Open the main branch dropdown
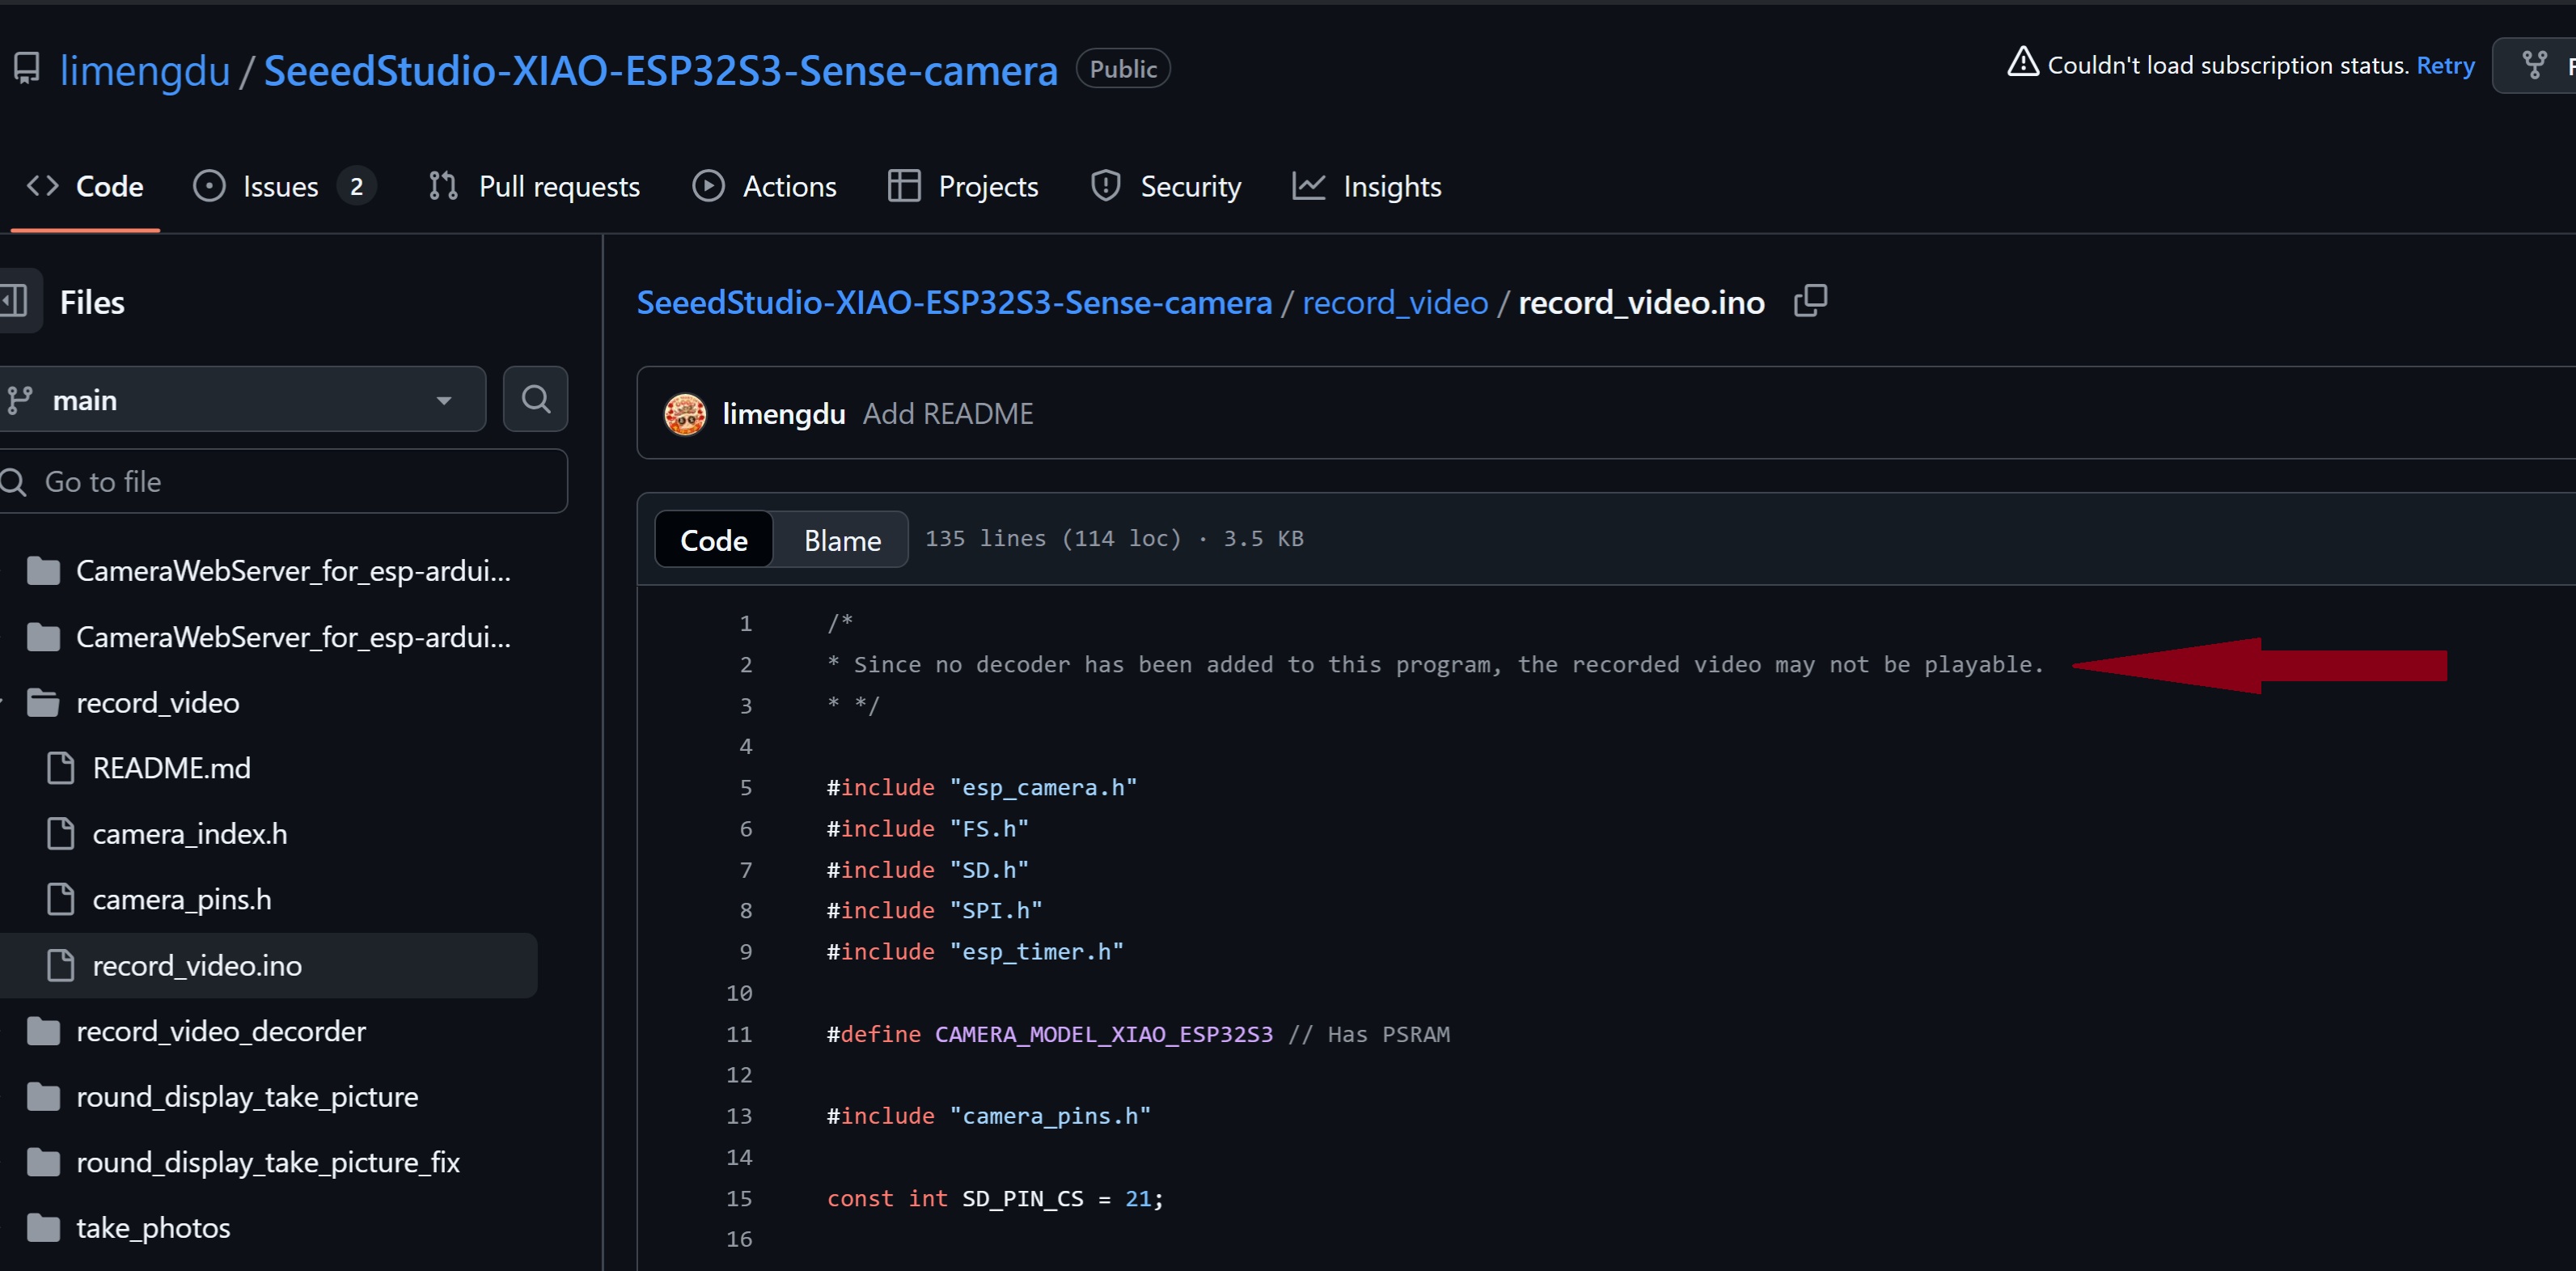 tap(240, 400)
